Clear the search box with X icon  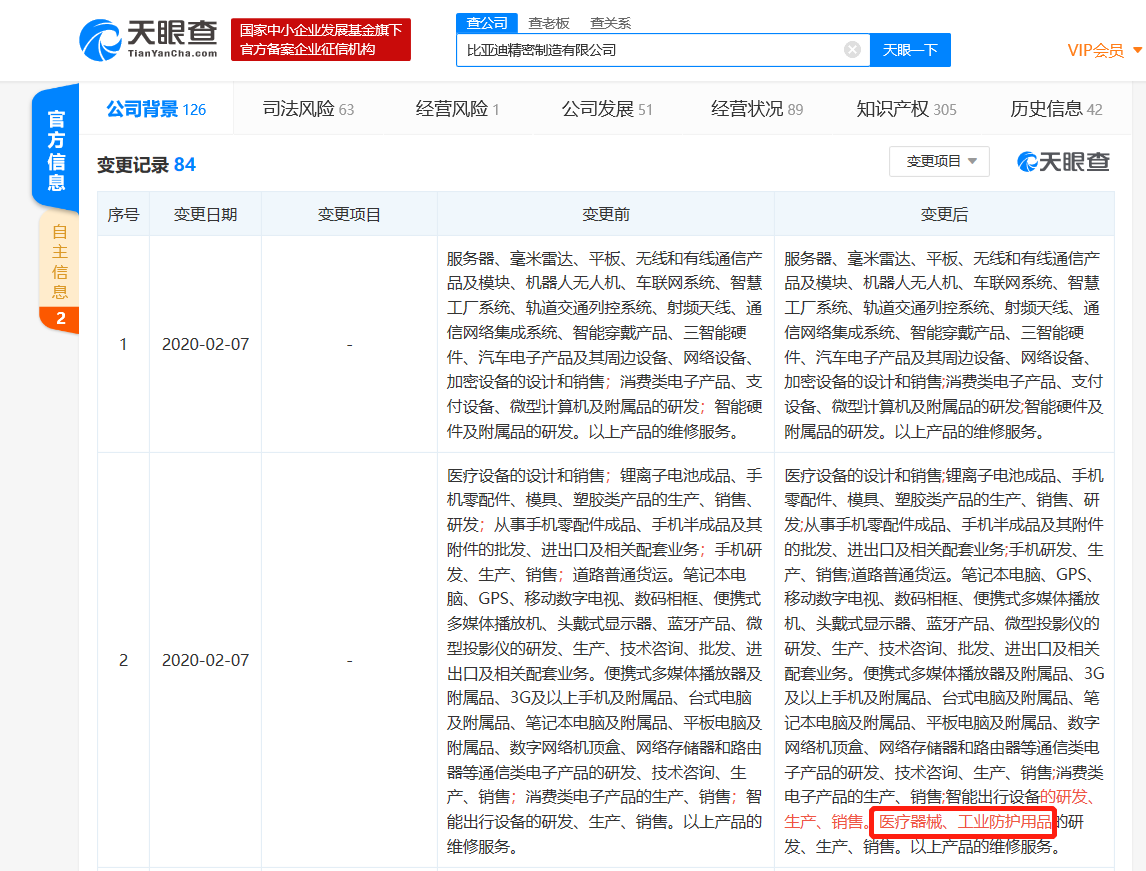(x=852, y=50)
